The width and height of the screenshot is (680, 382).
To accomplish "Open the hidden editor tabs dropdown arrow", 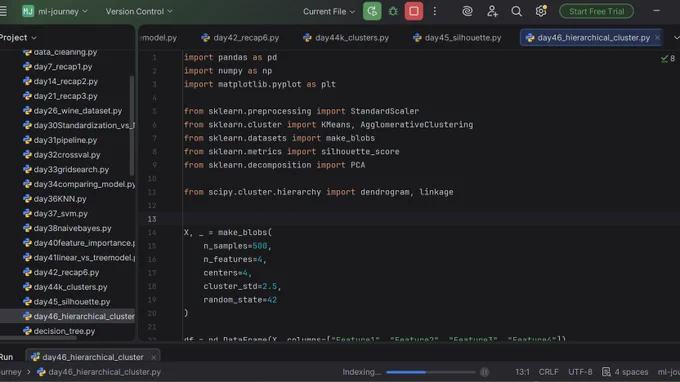I will coord(676,38).
